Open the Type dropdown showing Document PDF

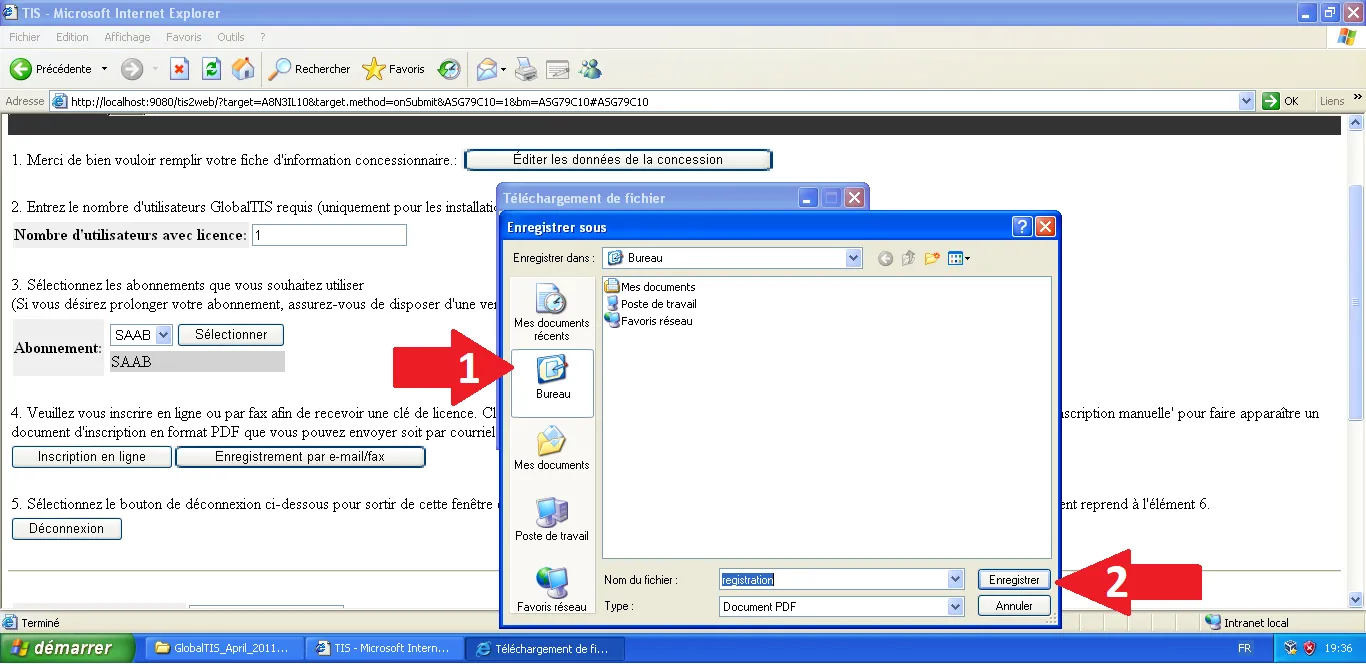point(955,606)
